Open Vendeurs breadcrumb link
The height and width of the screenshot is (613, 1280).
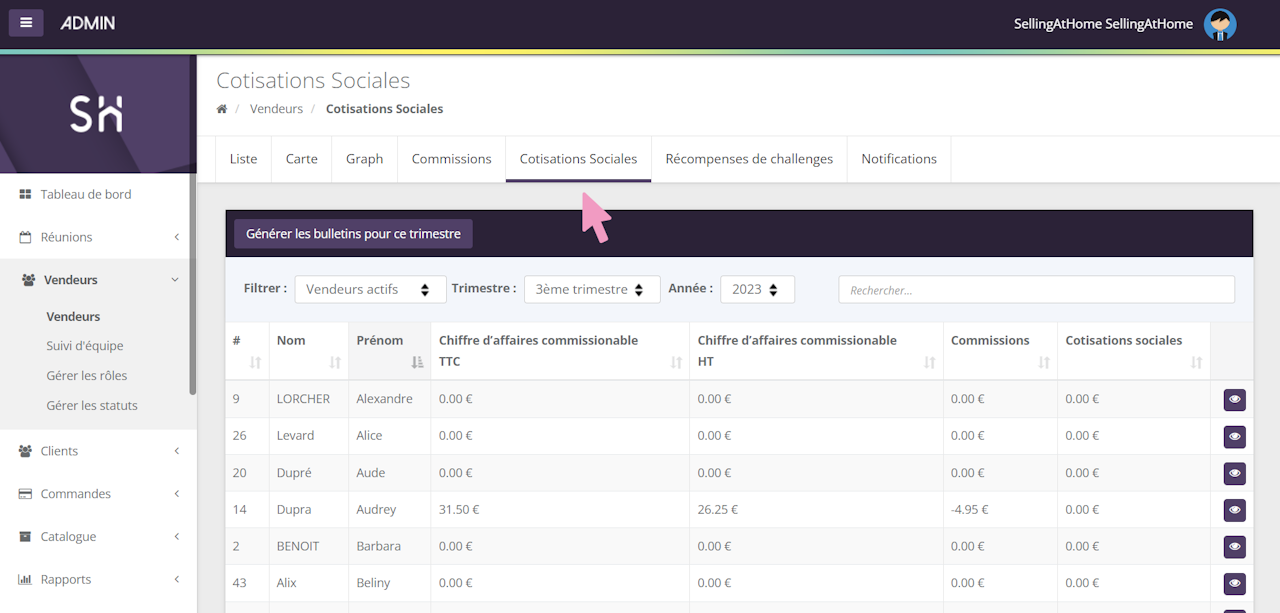pyautogui.click(x=276, y=109)
